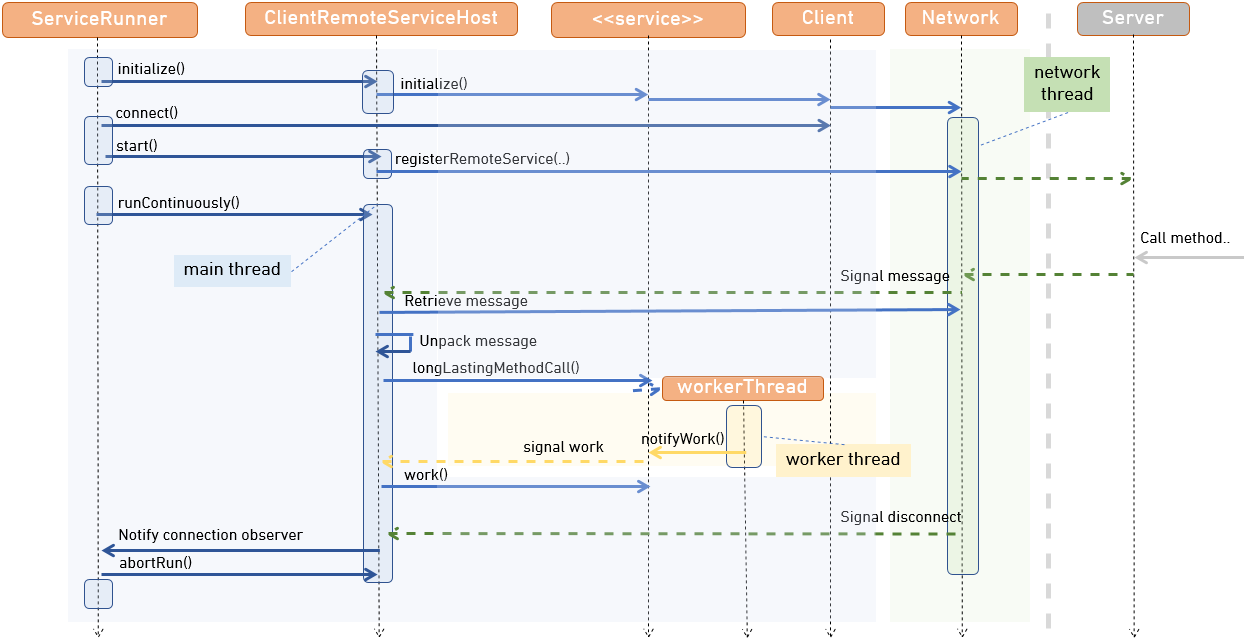This screenshot has height=643, width=1244.
Task: Select the Retrieve message arrow label
Action: tap(466, 300)
